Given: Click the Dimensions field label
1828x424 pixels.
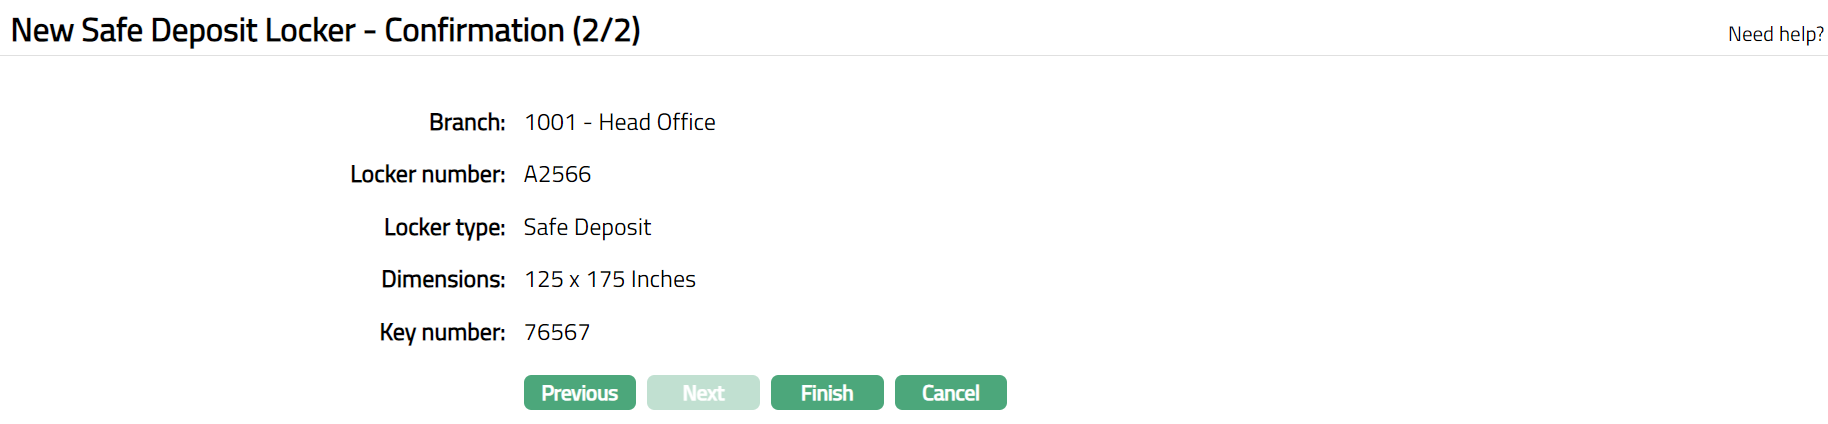Looking at the screenshot, I should tap(443, 280).
